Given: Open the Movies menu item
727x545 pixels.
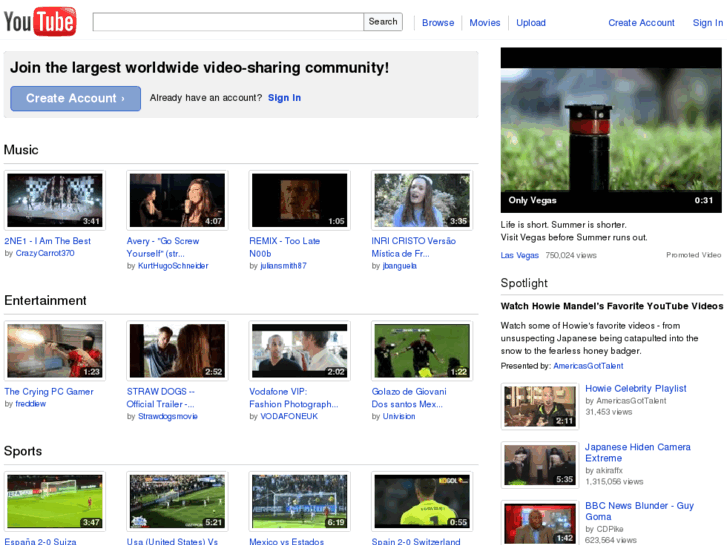Looking at the screenshot, I should tap(485, 23).
